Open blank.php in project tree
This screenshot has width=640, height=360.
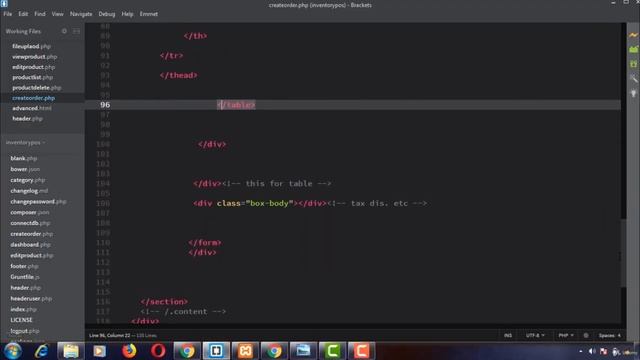click(23, 158)
